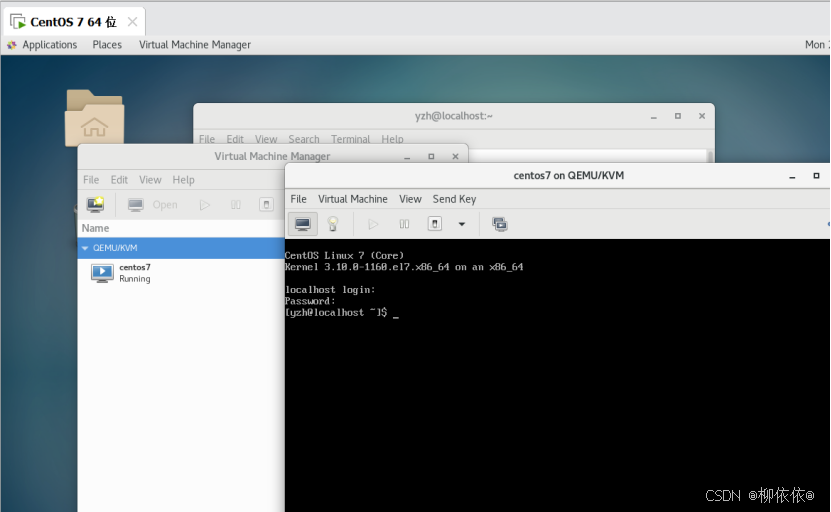Open the Terminal menu in the terminal window
The image size is (831, 512).
[x=350, y=139]
